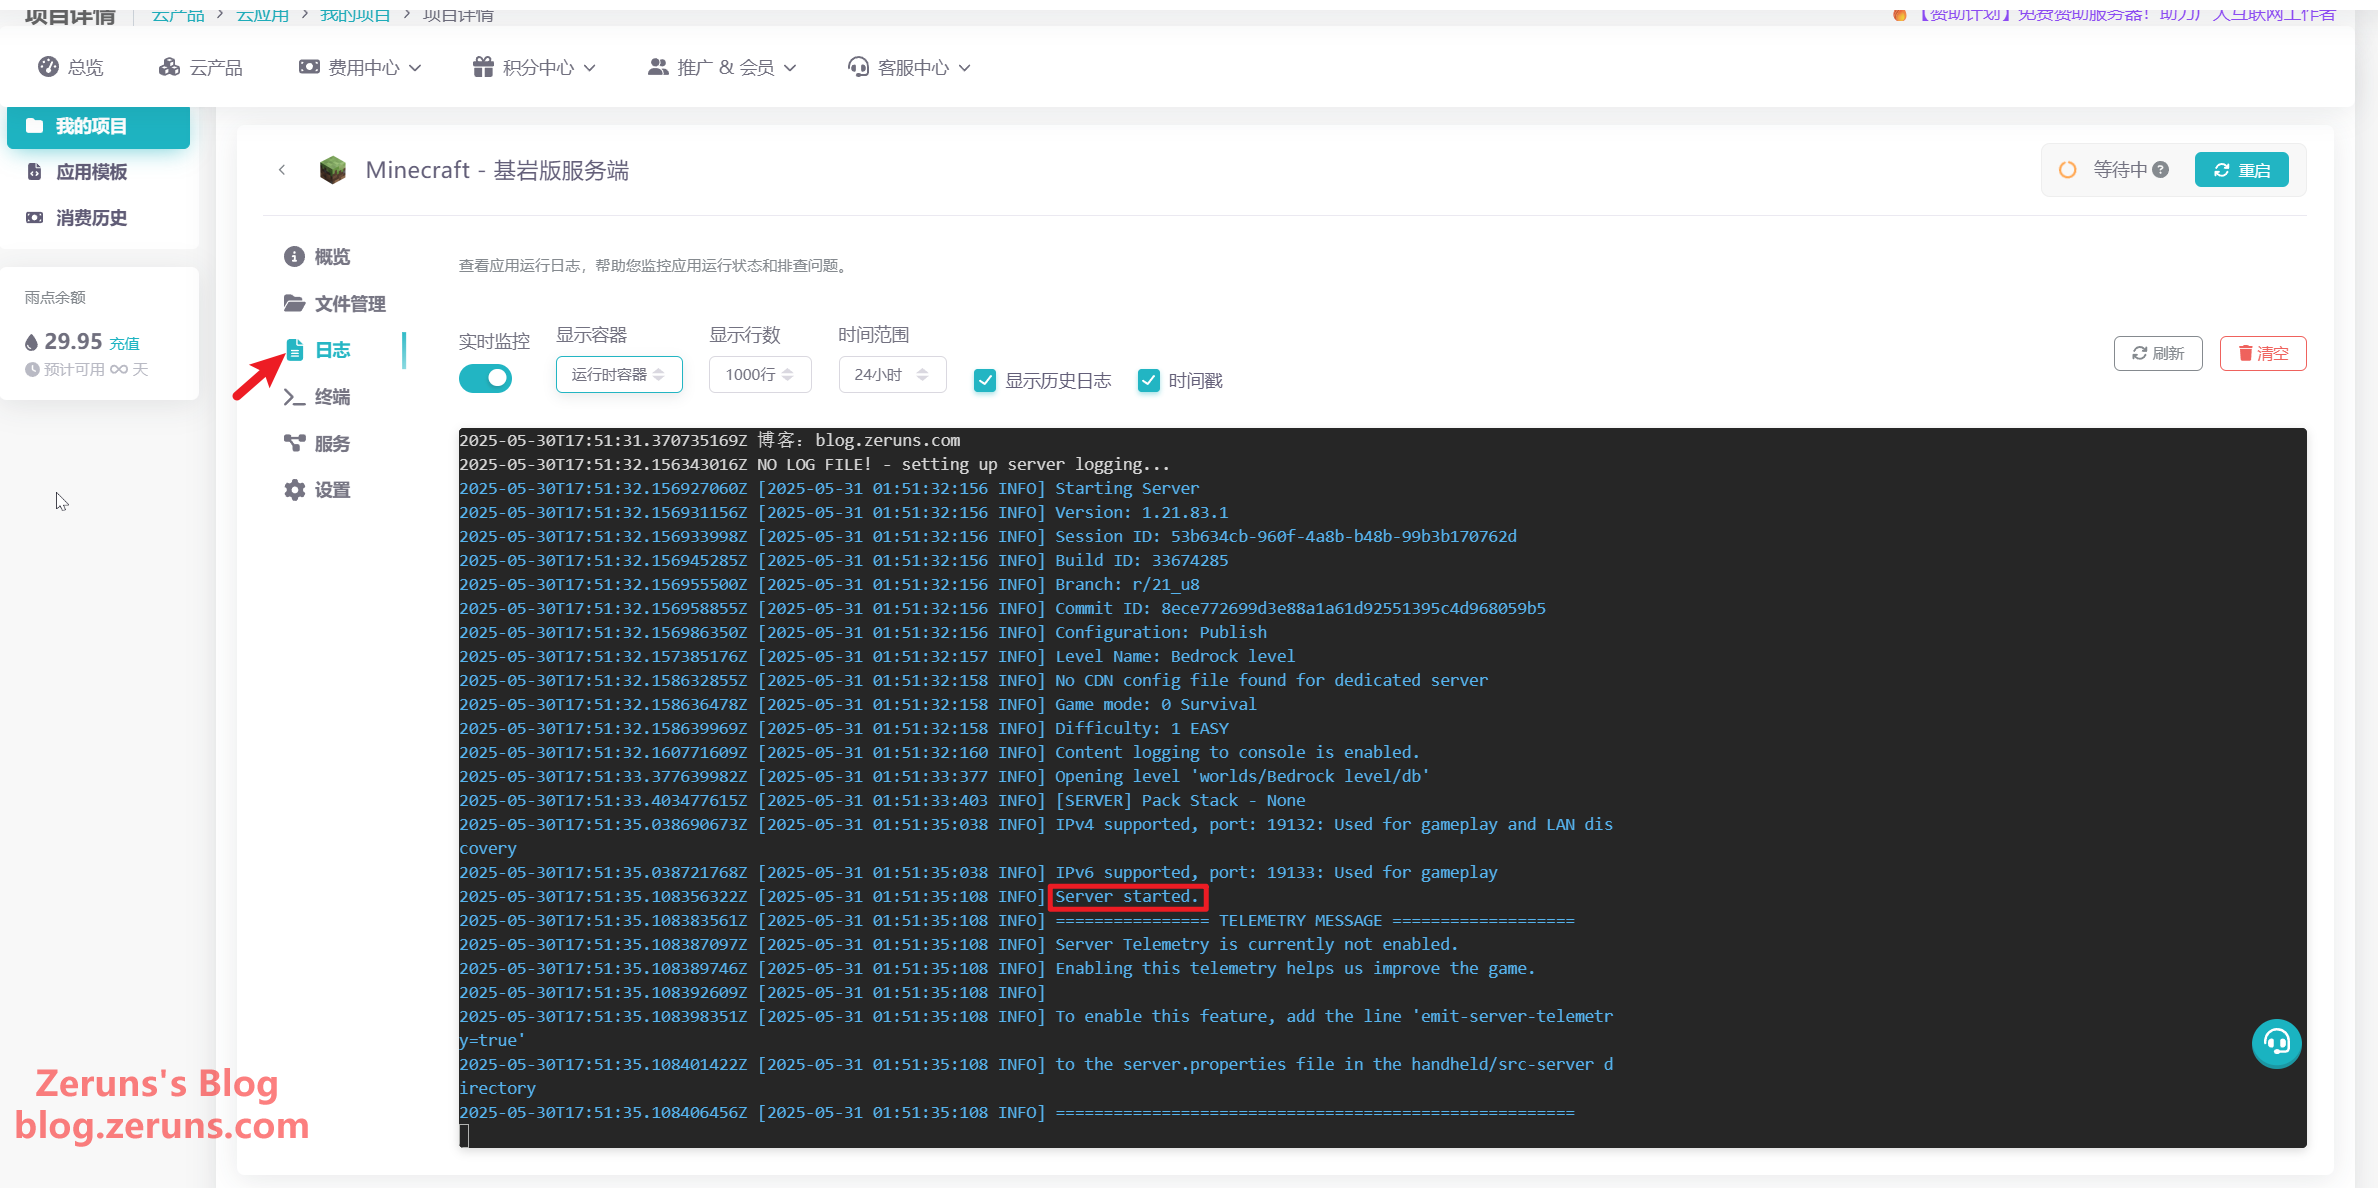Open the 1000行 display lines dropdown
Screen dimensions: 2378x1188
coord(759,374)
